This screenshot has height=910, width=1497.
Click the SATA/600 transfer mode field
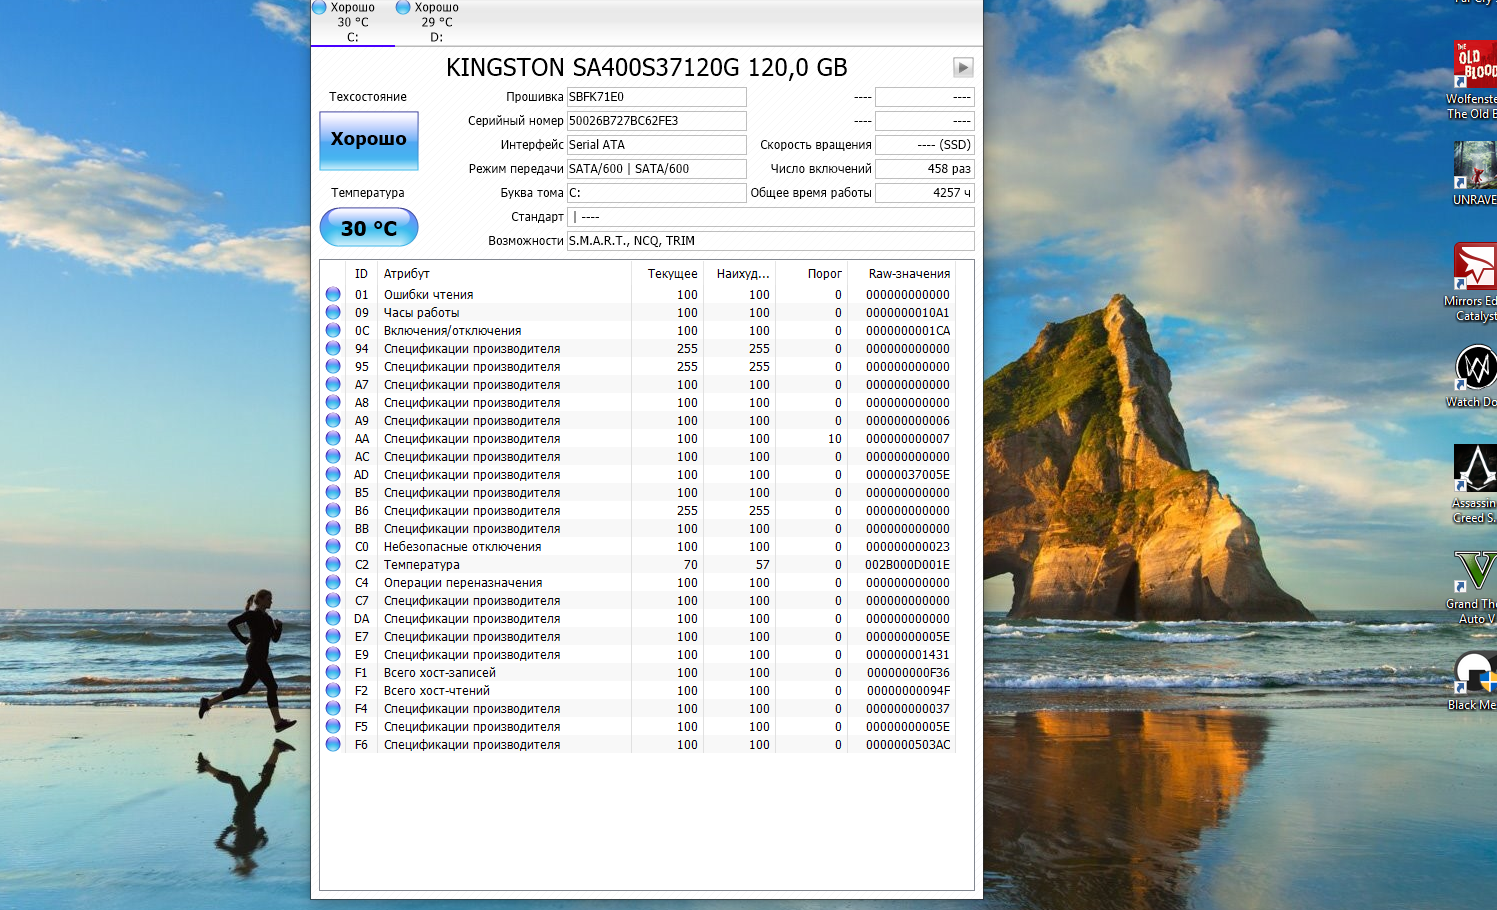click(656, 169)
